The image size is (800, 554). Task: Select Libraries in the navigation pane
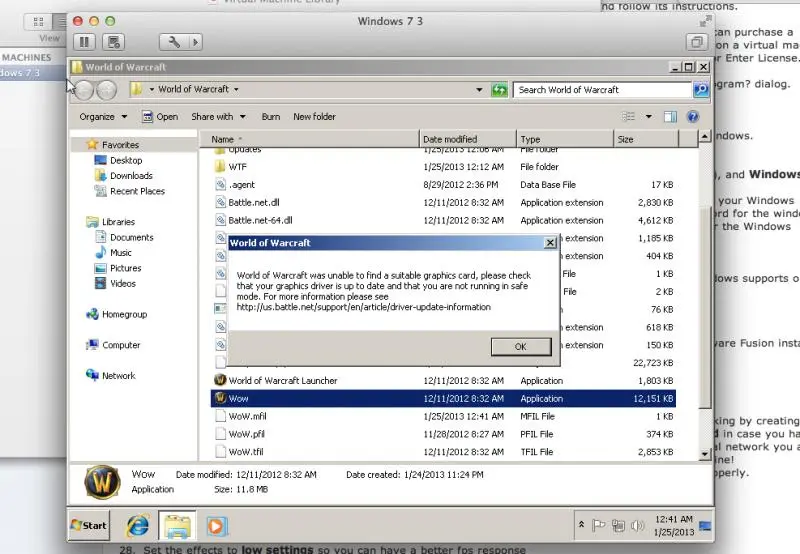click(118, 222)
